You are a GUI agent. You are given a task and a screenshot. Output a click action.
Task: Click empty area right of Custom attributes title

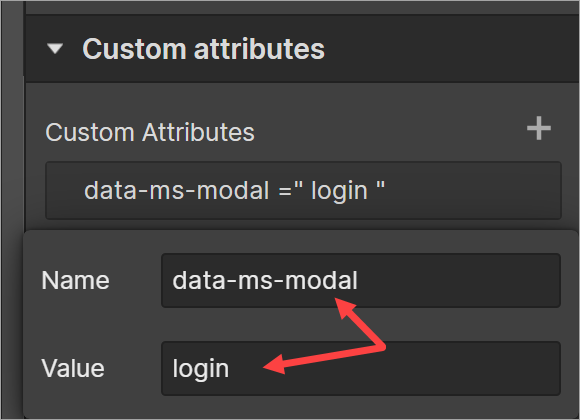click(451, 49)
